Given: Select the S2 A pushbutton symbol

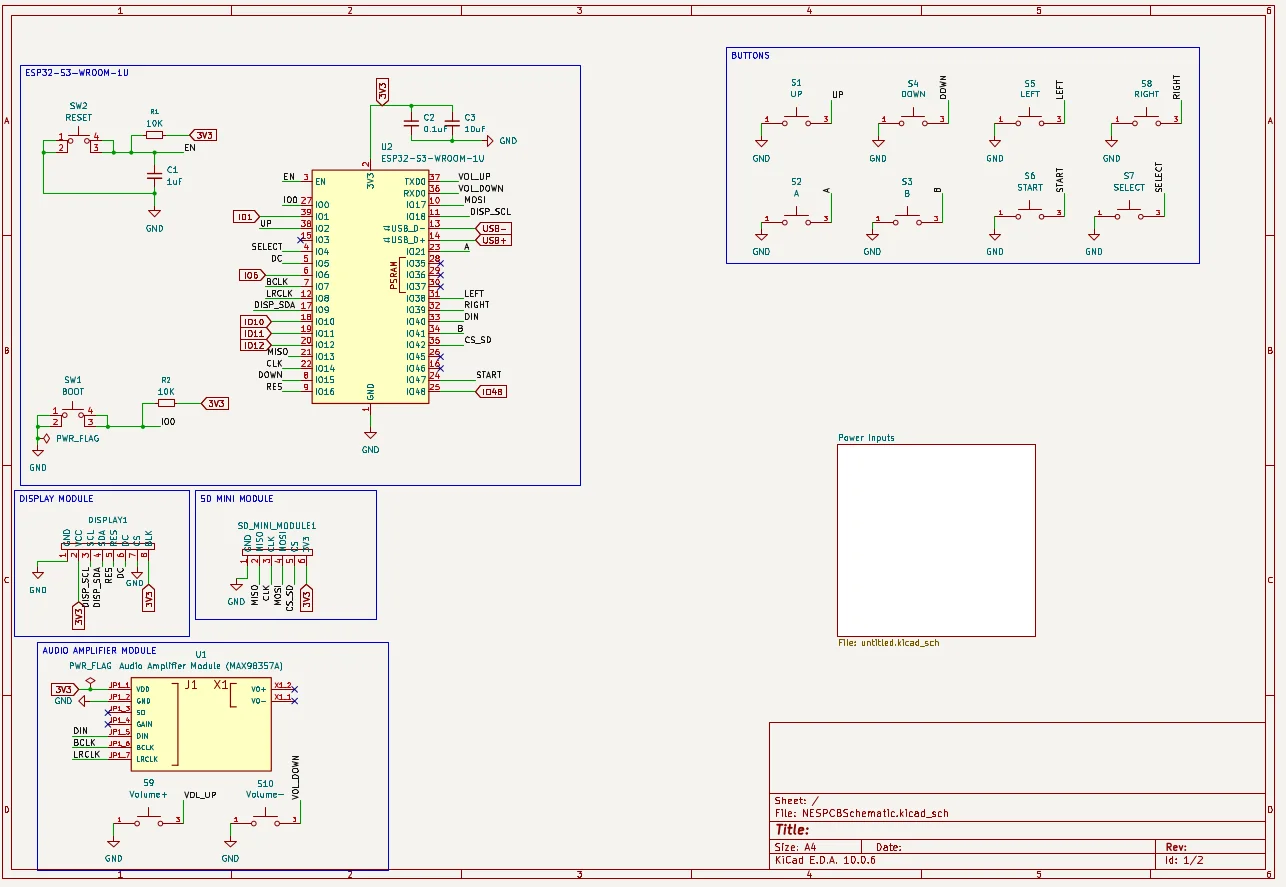Looking at the screenshot, I should 796,217.
